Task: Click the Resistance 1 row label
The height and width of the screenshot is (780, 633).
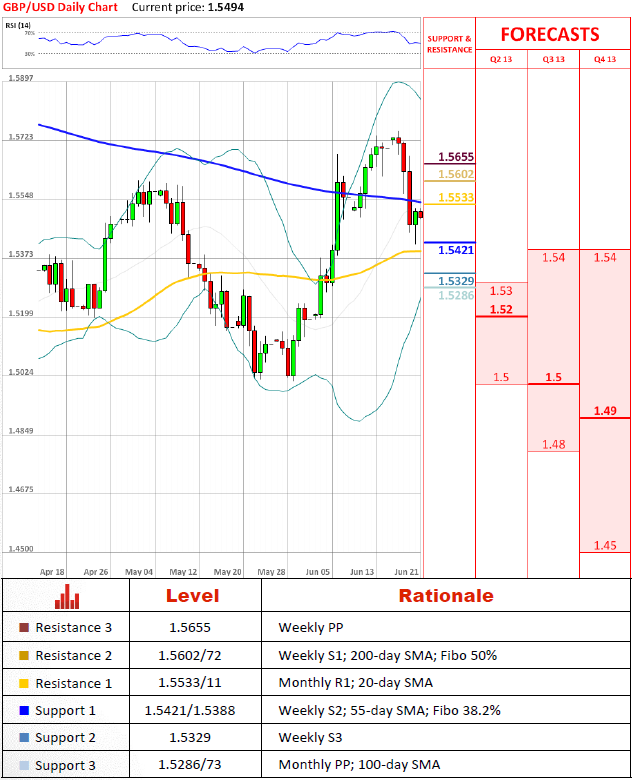Action: point(74,683)
